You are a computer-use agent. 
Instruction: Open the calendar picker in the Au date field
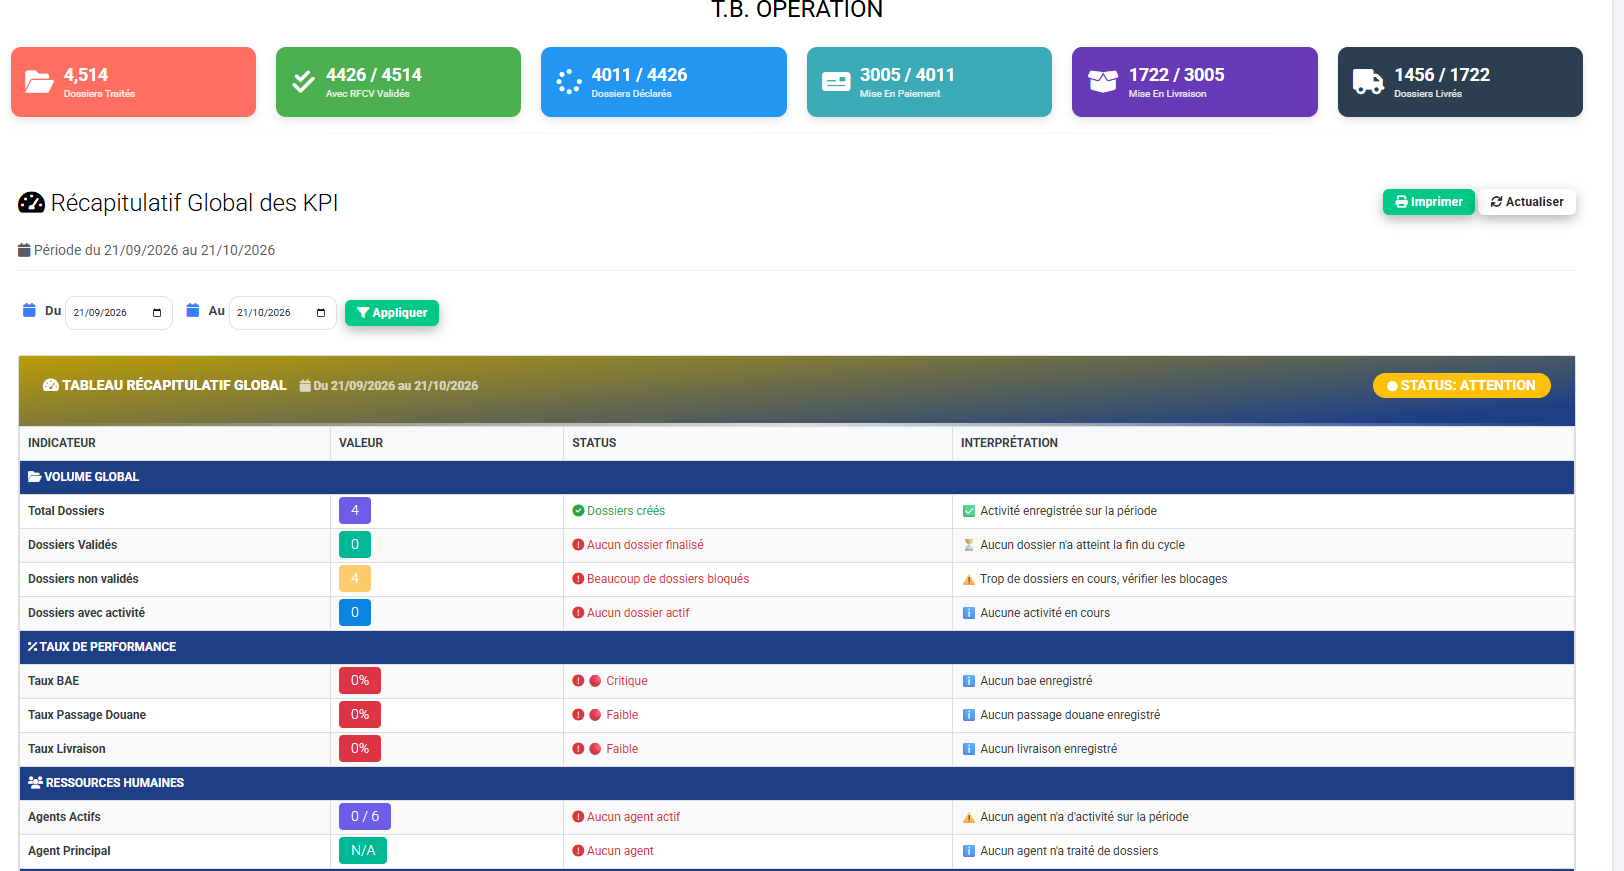(x=321, y=313)
